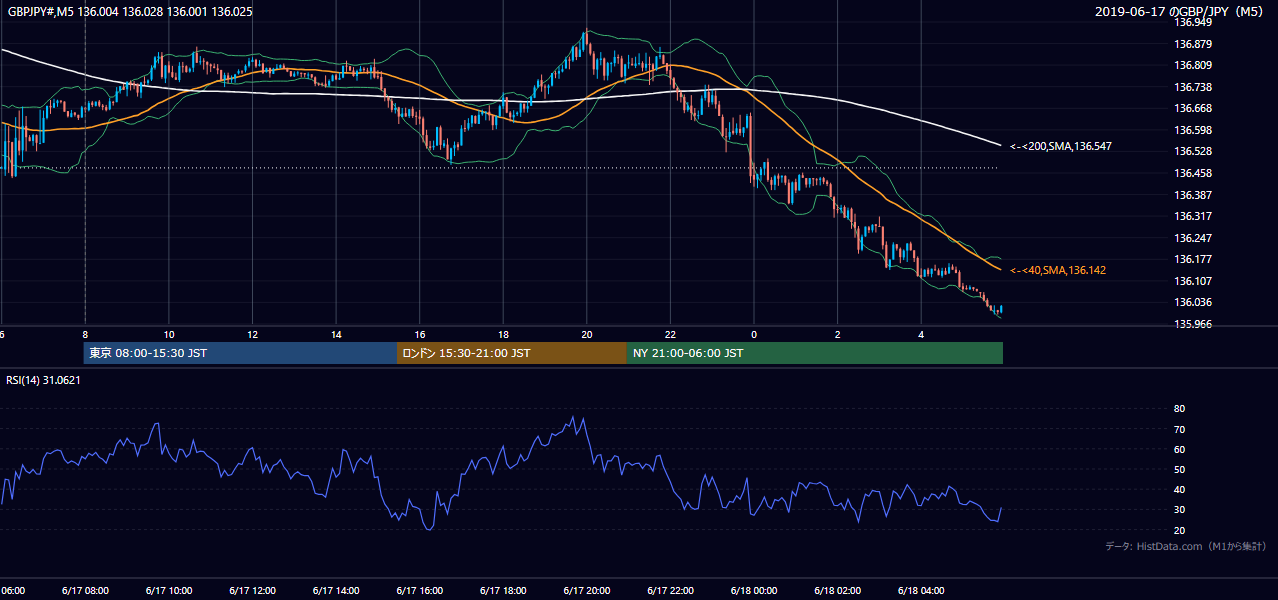Select the 40 SMA value label 136.142
1278x600 pixels.
pos(1058,270)
